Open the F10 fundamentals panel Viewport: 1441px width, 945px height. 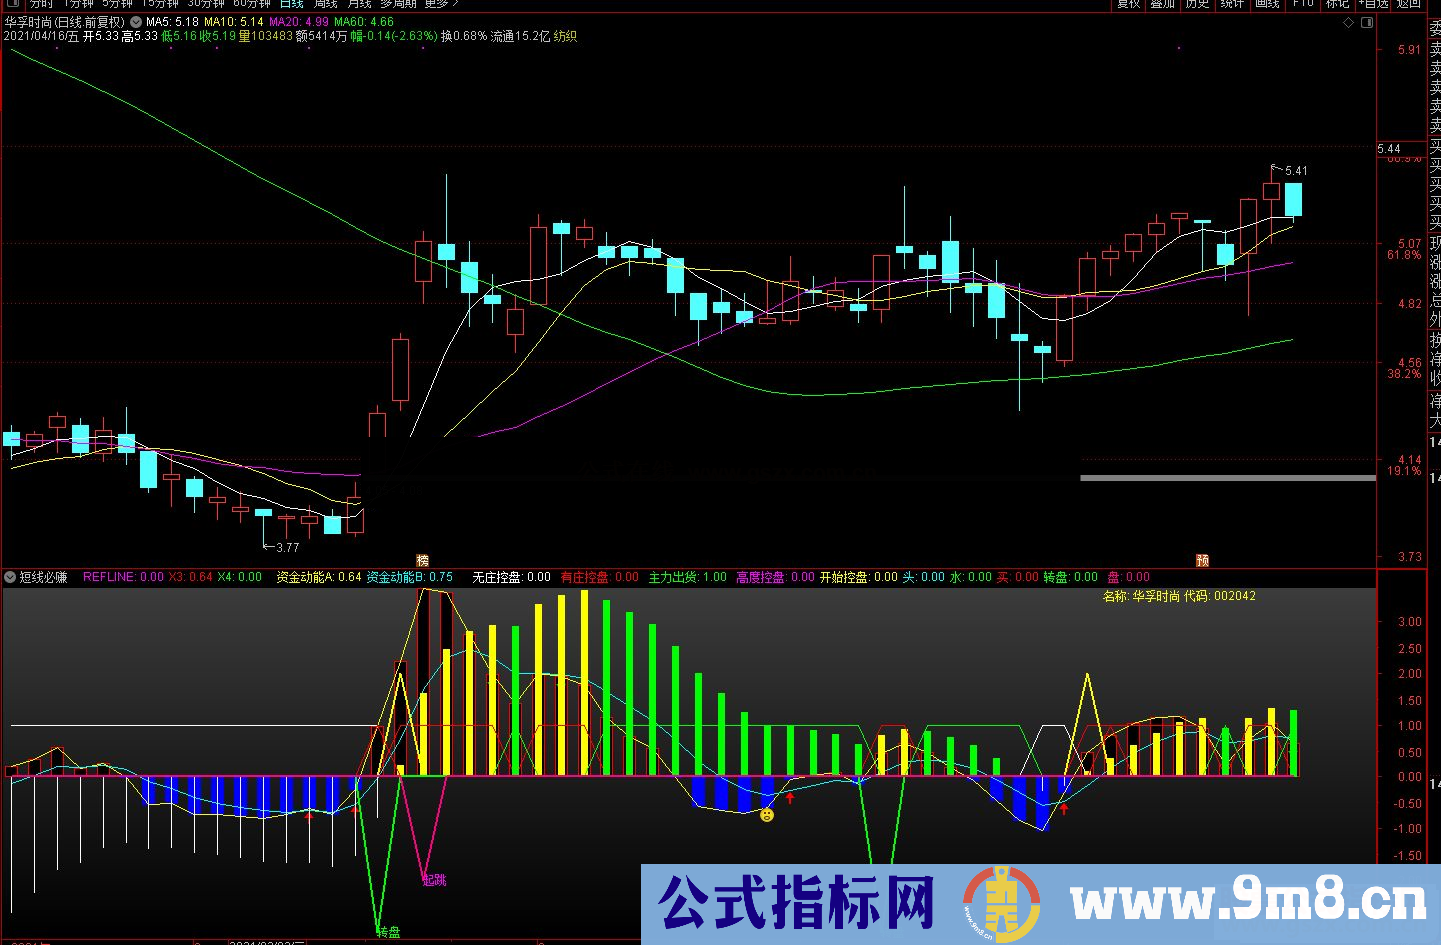tap(1301, 4)
